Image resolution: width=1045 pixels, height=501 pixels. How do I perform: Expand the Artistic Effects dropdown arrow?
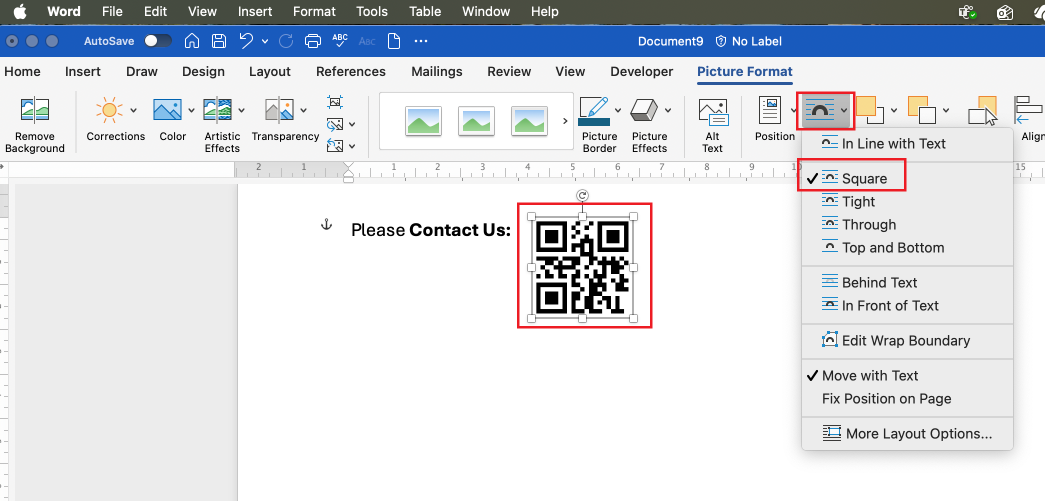click(241, 110)
